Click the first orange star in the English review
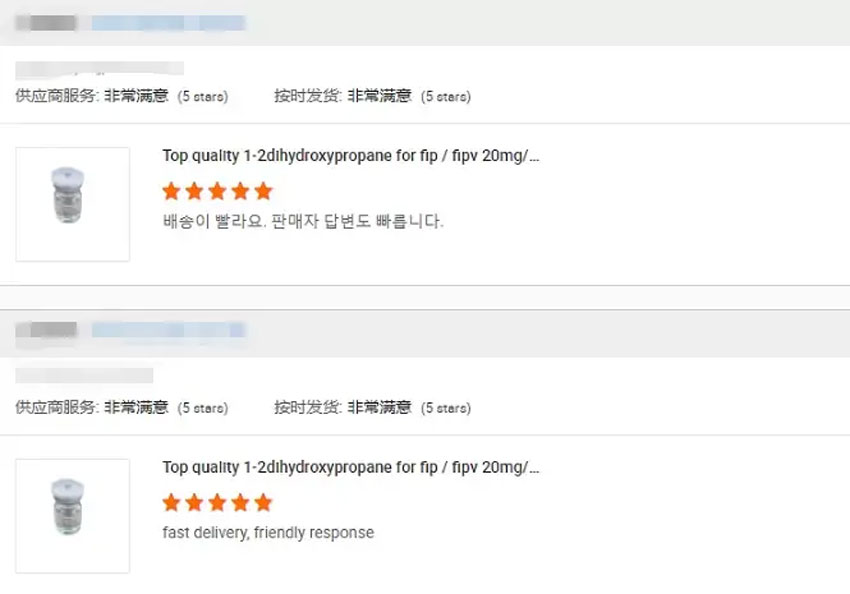This screenshot has height=594, width=850. pos(171,502)
